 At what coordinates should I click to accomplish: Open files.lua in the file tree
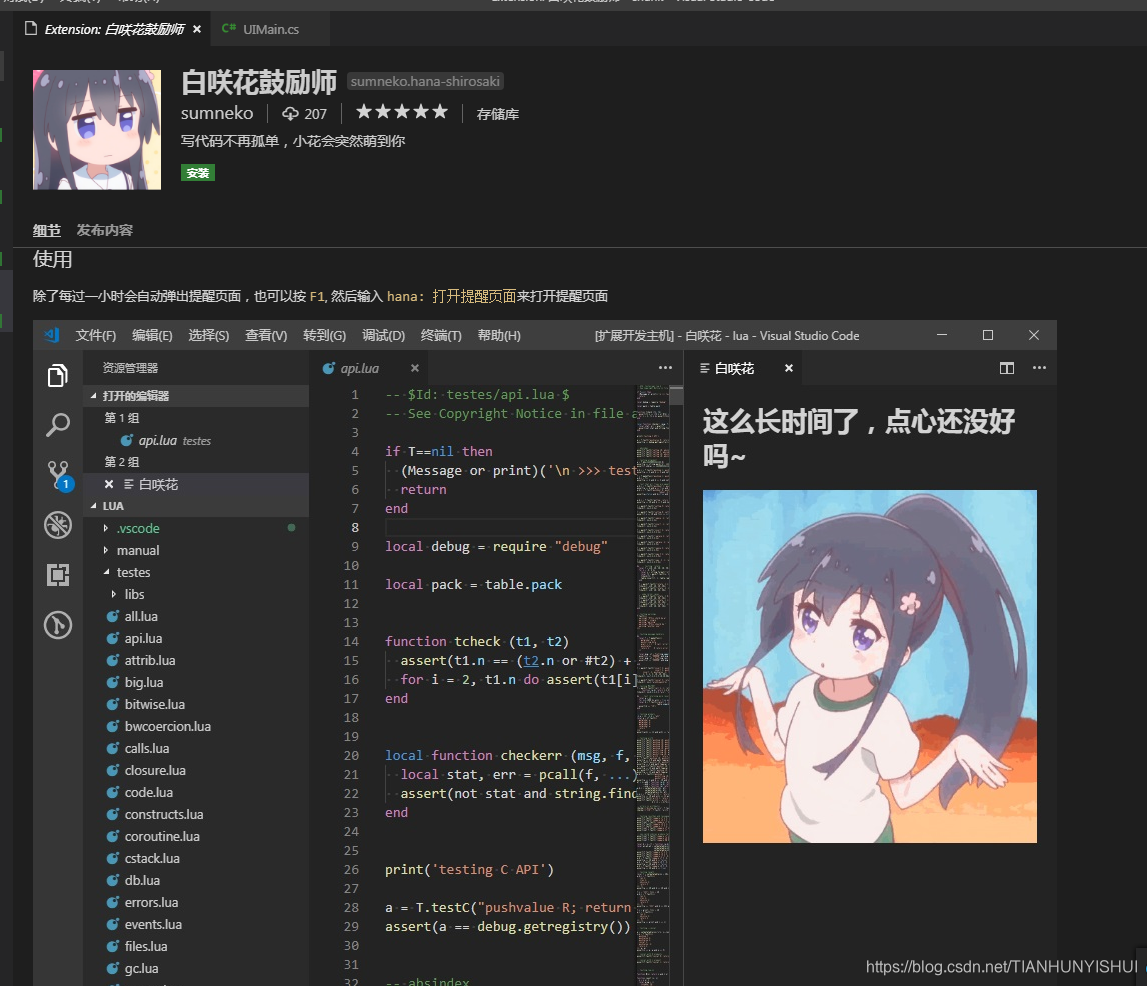(196, 946)
